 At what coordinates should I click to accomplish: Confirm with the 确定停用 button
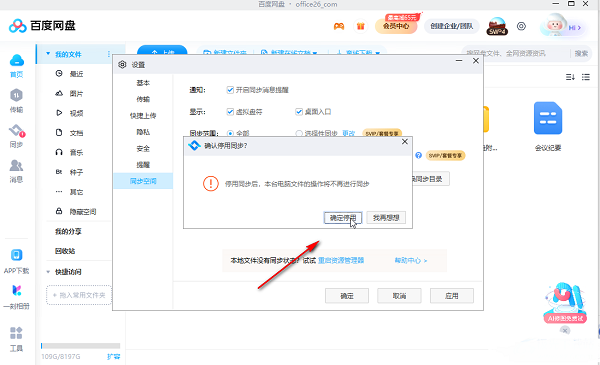pyautogui.click(x=343, y=218)
